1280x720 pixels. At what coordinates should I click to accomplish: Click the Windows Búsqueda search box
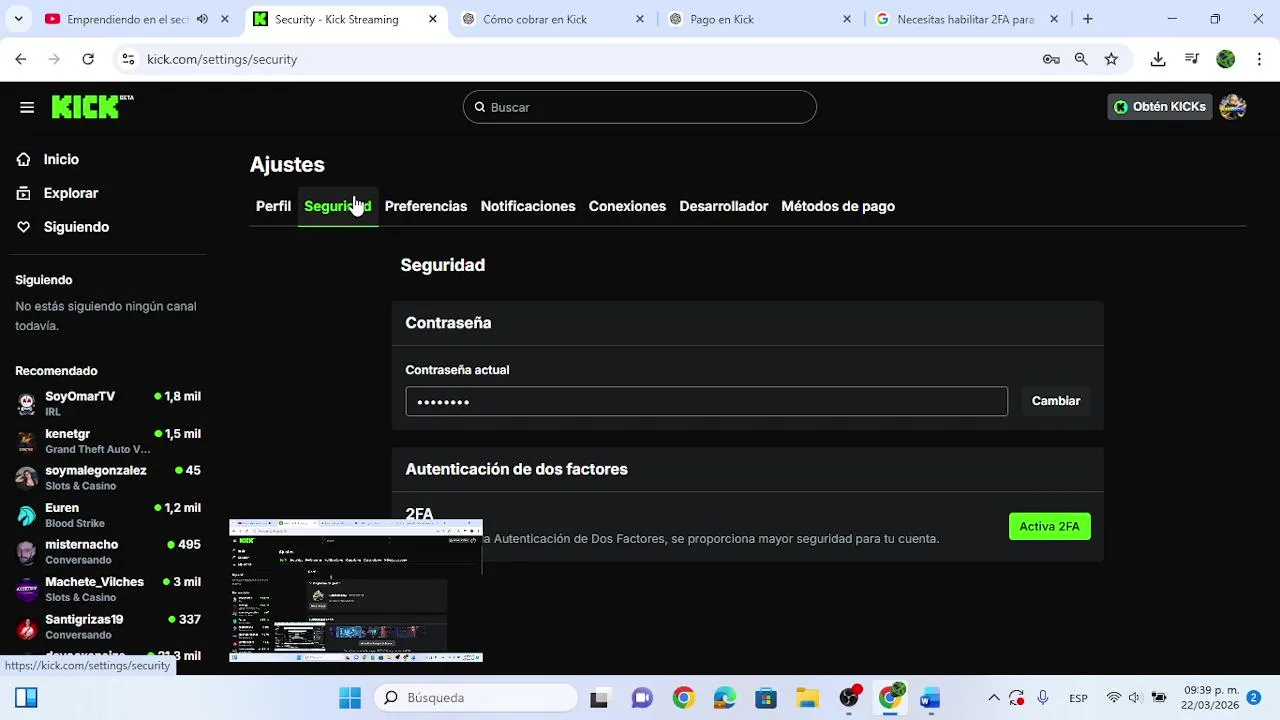click(476, 698)
